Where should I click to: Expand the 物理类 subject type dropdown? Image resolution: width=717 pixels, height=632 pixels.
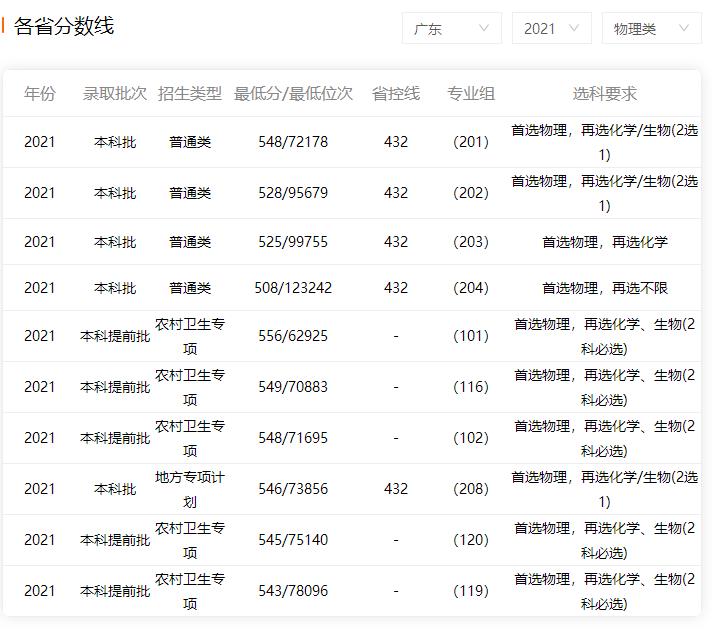(x=651, y=29)
